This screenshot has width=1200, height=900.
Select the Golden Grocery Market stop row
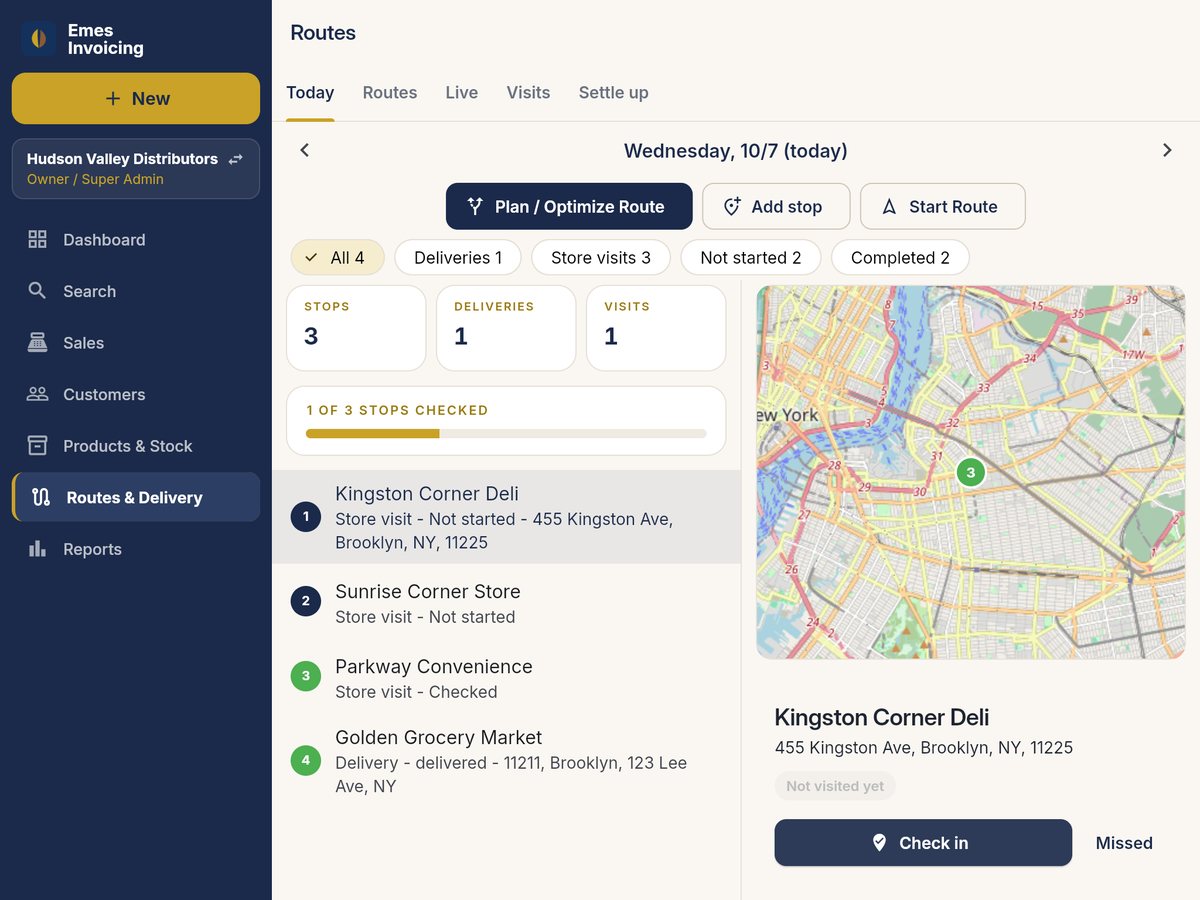[x=506, y=761]
